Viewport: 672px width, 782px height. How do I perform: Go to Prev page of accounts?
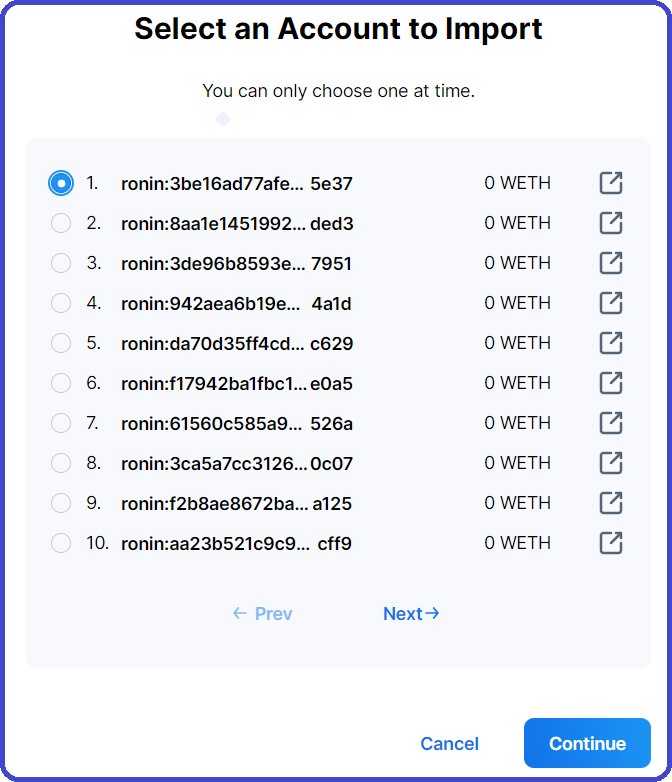tap(262, 613)
